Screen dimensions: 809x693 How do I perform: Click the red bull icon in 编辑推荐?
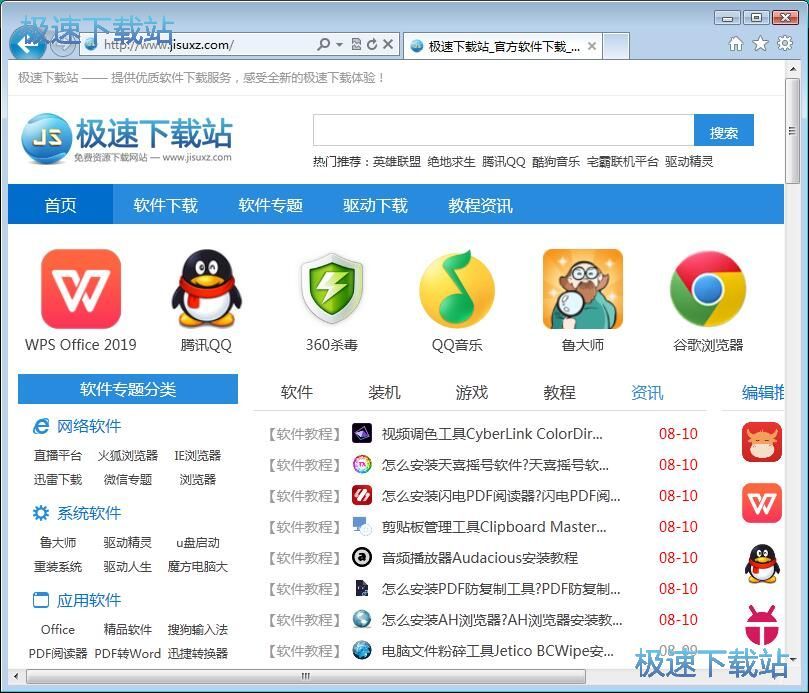coord(762,442)
